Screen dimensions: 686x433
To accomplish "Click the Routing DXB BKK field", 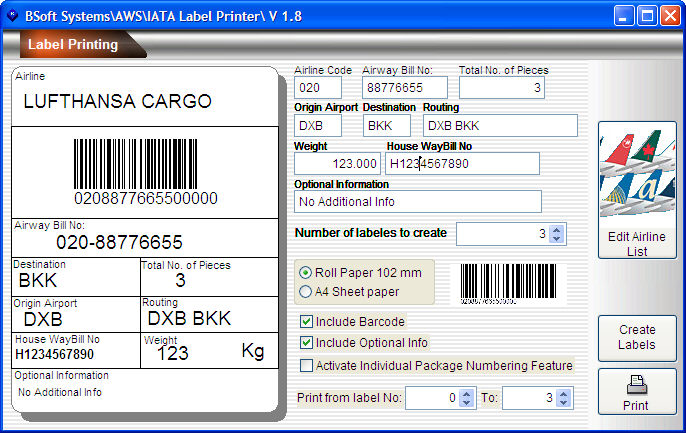I will coord(500,126).
